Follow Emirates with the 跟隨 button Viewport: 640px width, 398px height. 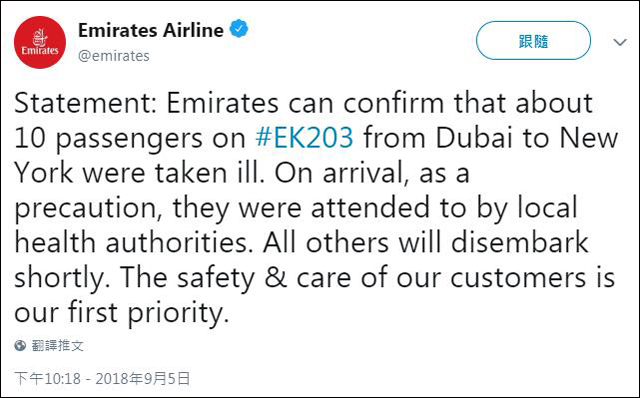click(533, 41)
